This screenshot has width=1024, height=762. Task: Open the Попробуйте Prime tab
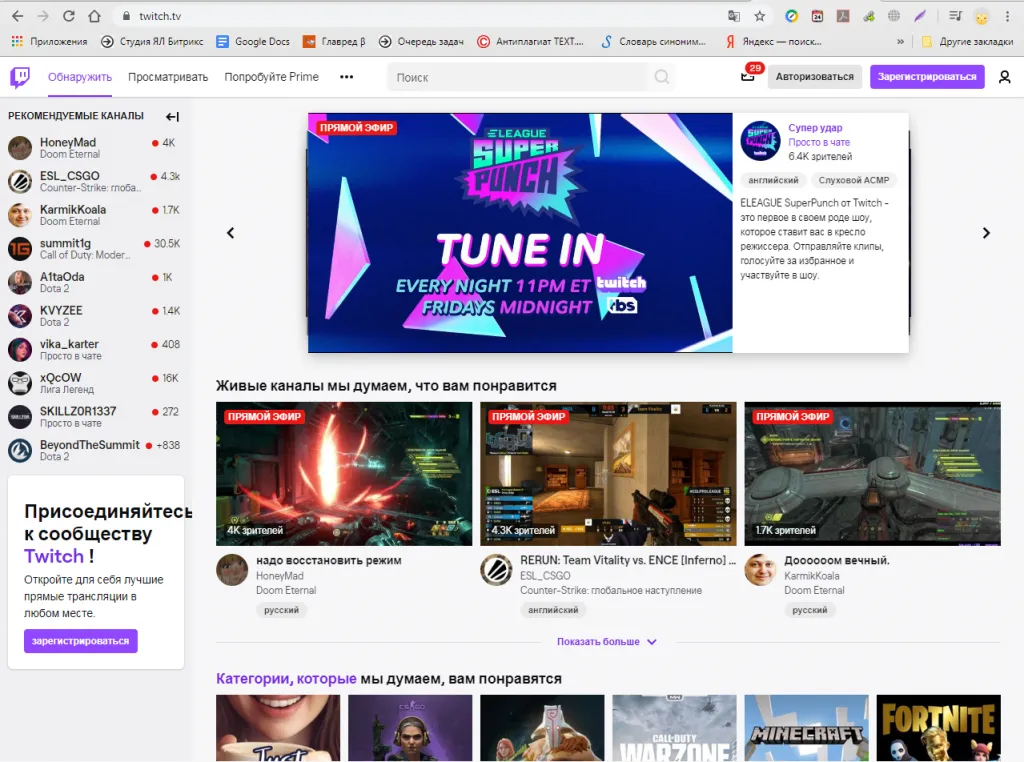tap(272, 77)
